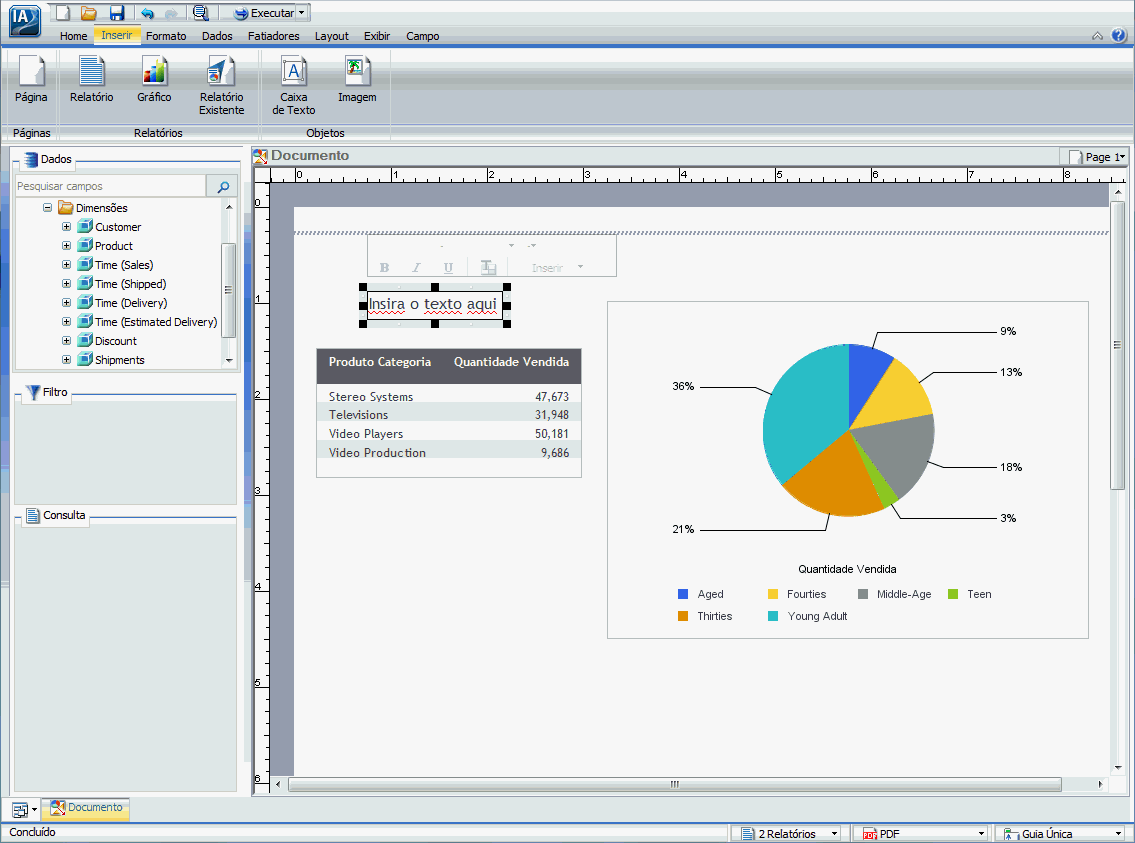The width and height of the screenshot is (1135, 843).
Task: Open the help question mark icon
Action: (1118, 35)
